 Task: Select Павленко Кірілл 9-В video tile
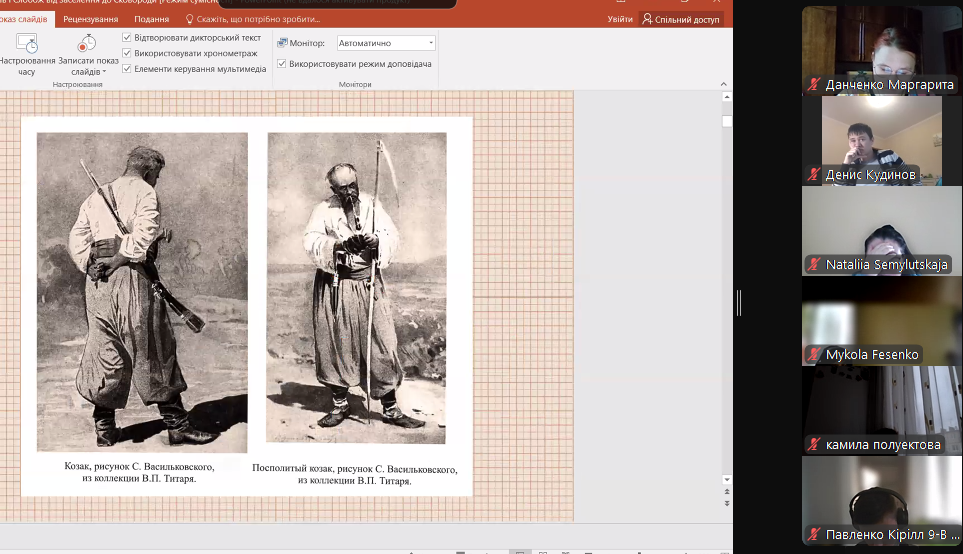tap(881, 501)
